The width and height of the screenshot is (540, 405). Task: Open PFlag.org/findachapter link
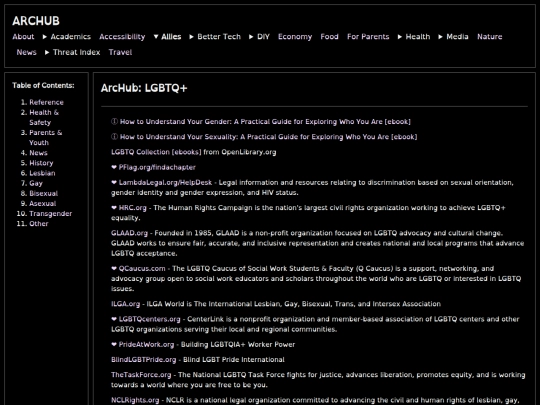point(157,167)
